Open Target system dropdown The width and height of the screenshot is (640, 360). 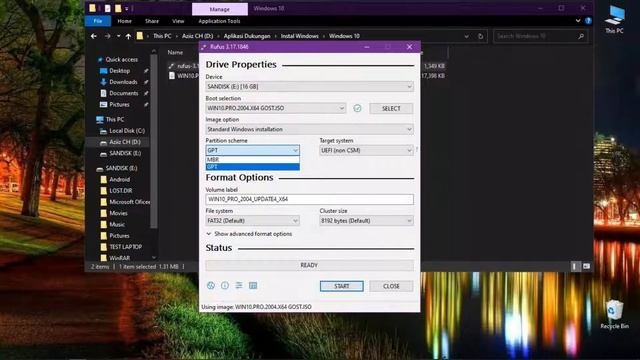pos(366,151)
